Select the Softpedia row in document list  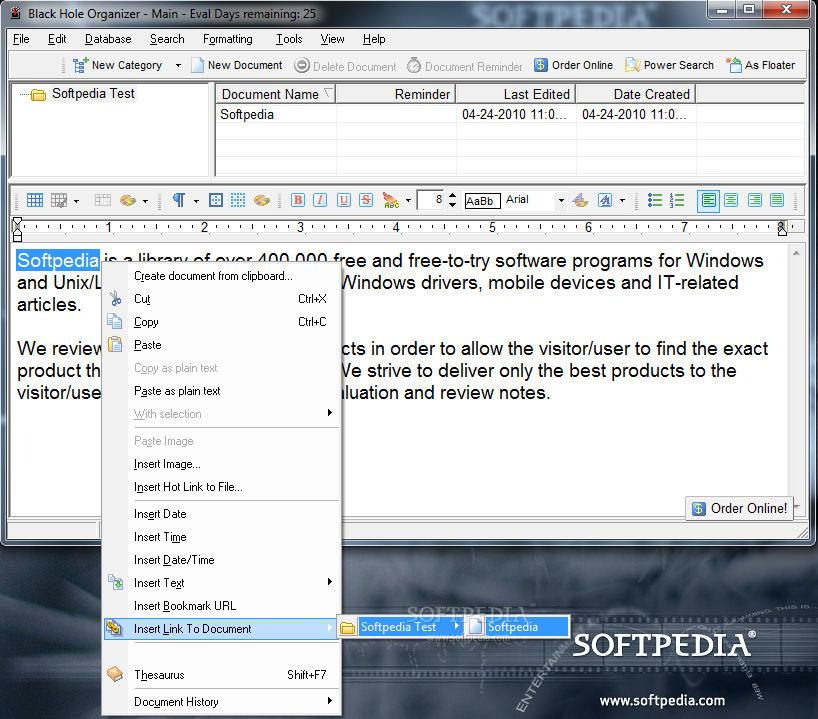(510, 114)
